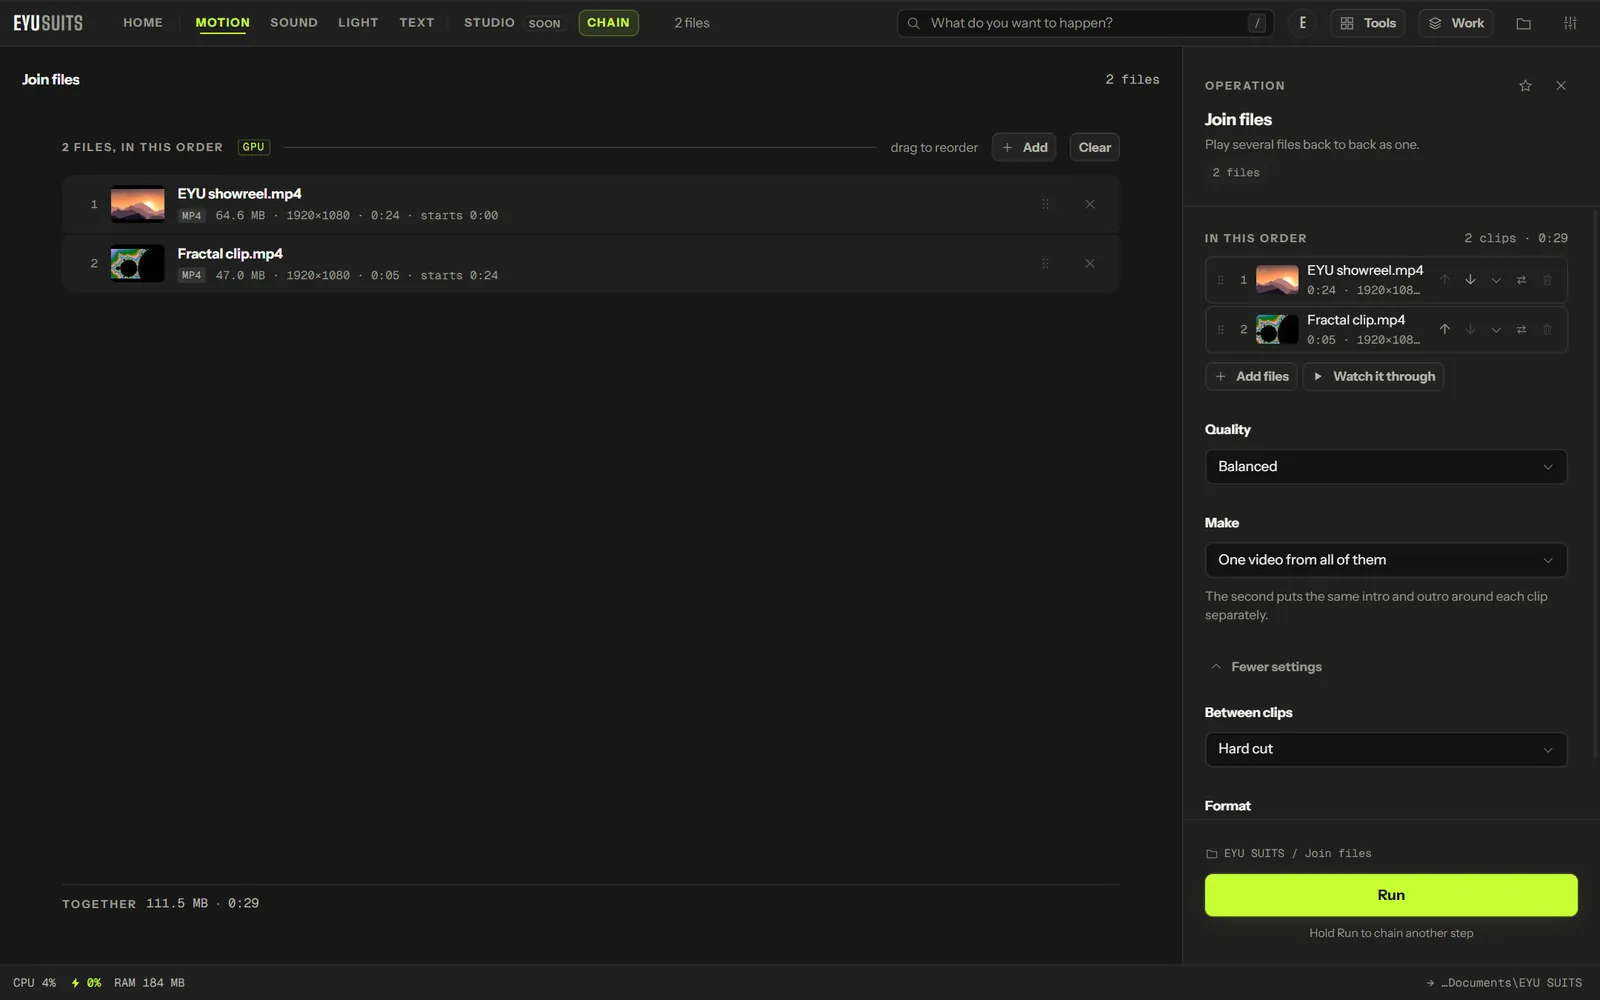Open the sliders settings icon in top bar
This screenshot has height=1000, width=1600.
pos(1570,23)
